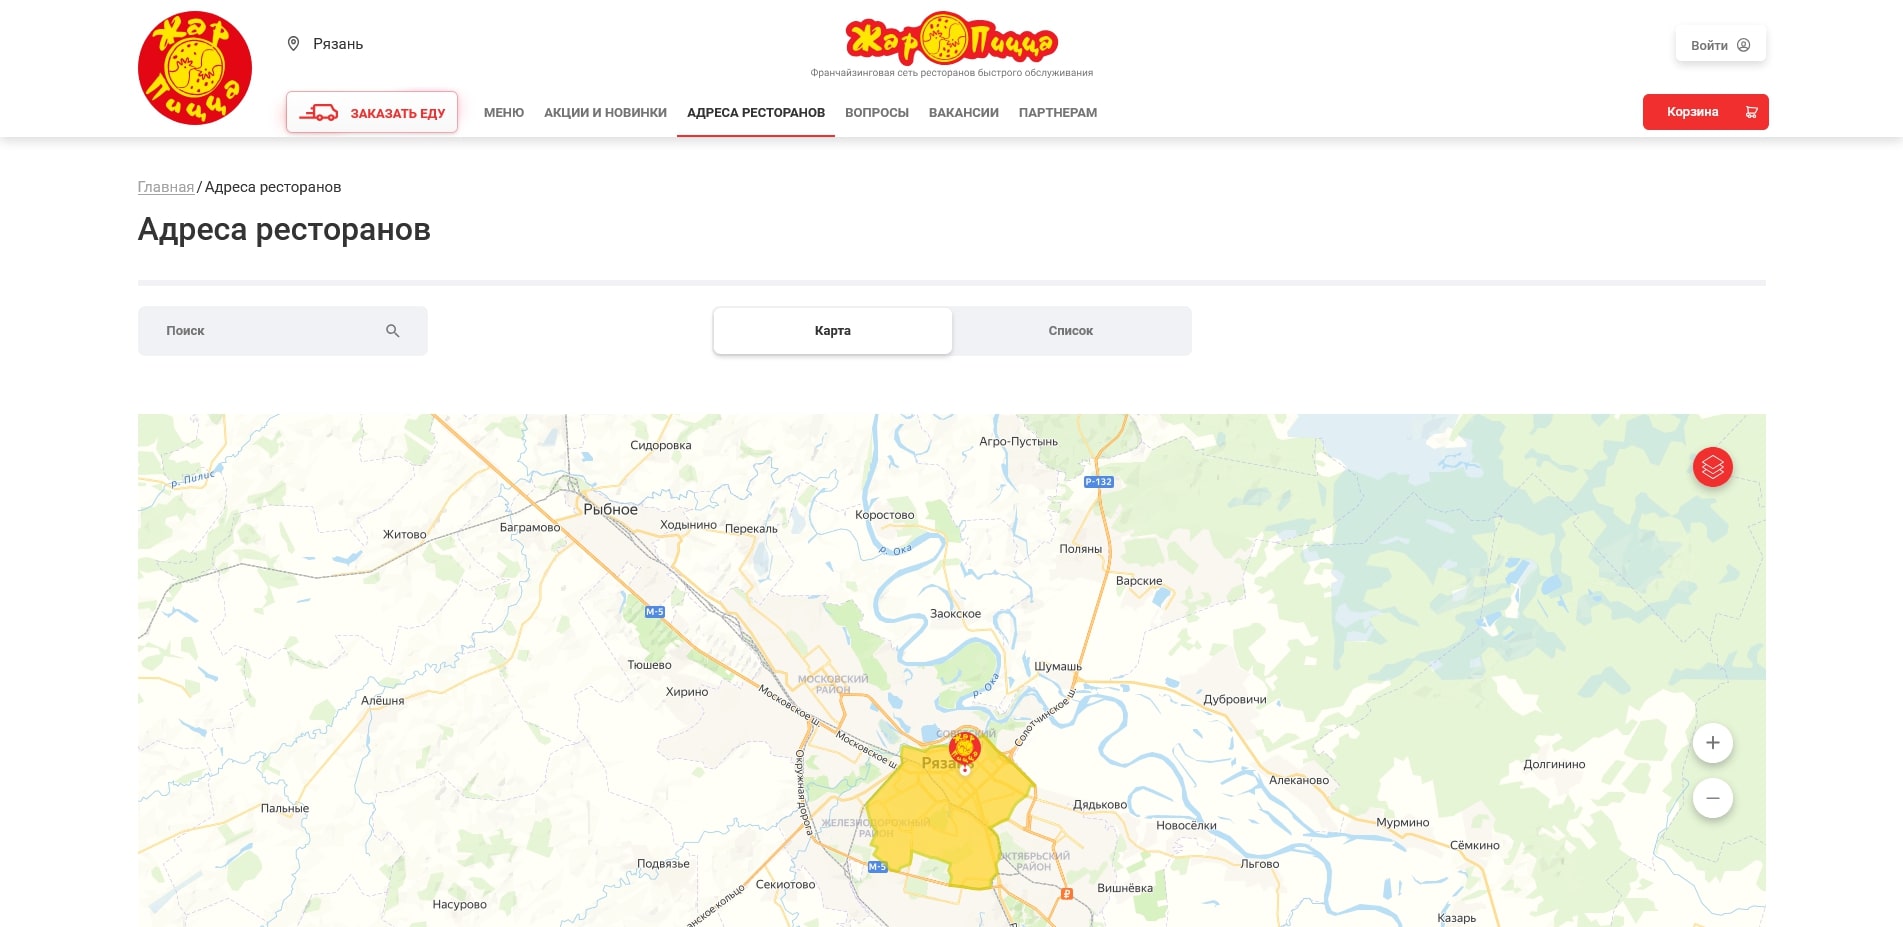Click the Войти login button

coord(1720,45)
